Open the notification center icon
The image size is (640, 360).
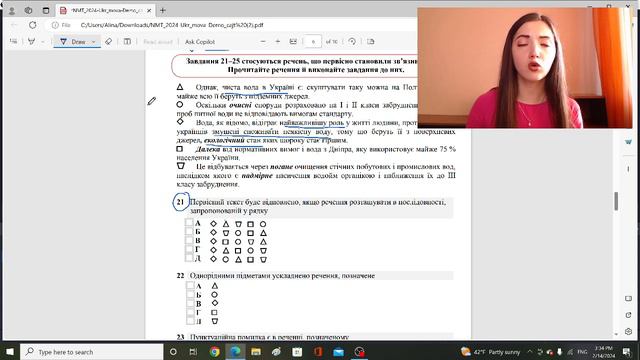(x=627, y=352)
